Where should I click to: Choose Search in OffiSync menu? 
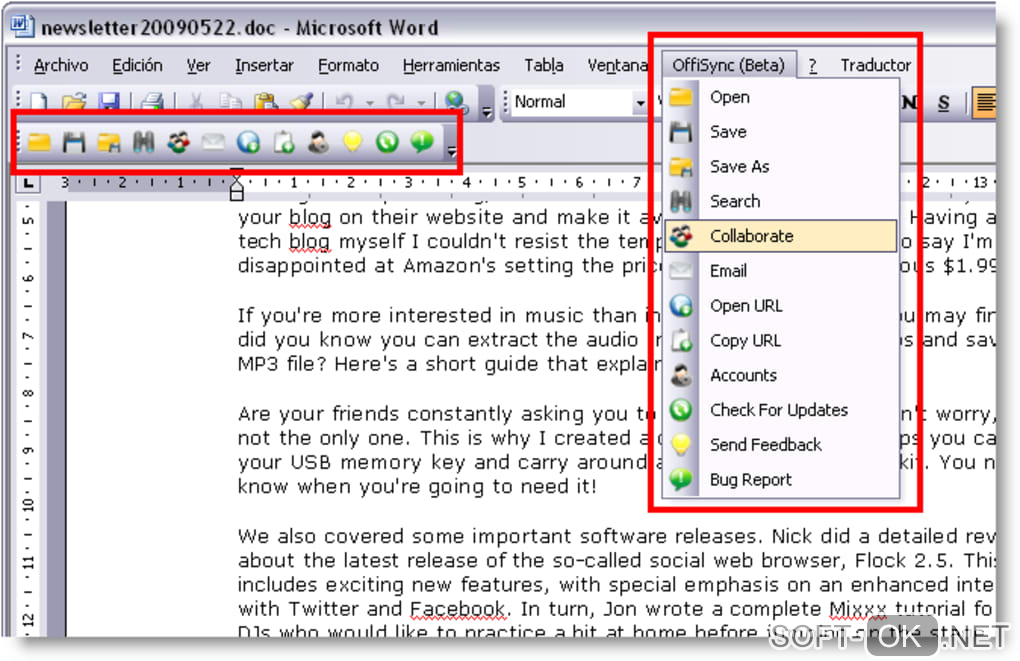781,201
